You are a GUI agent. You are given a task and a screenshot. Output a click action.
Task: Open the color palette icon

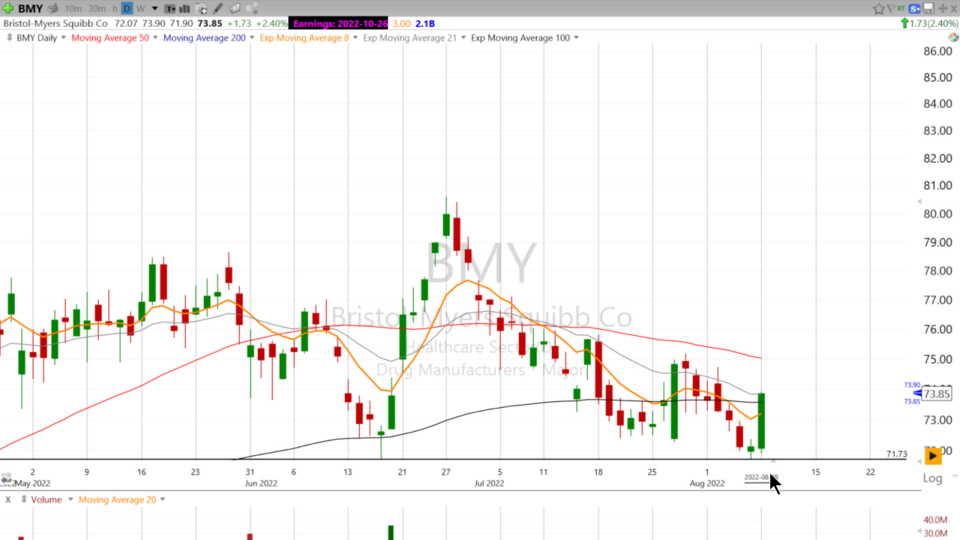tap(953, 37)
